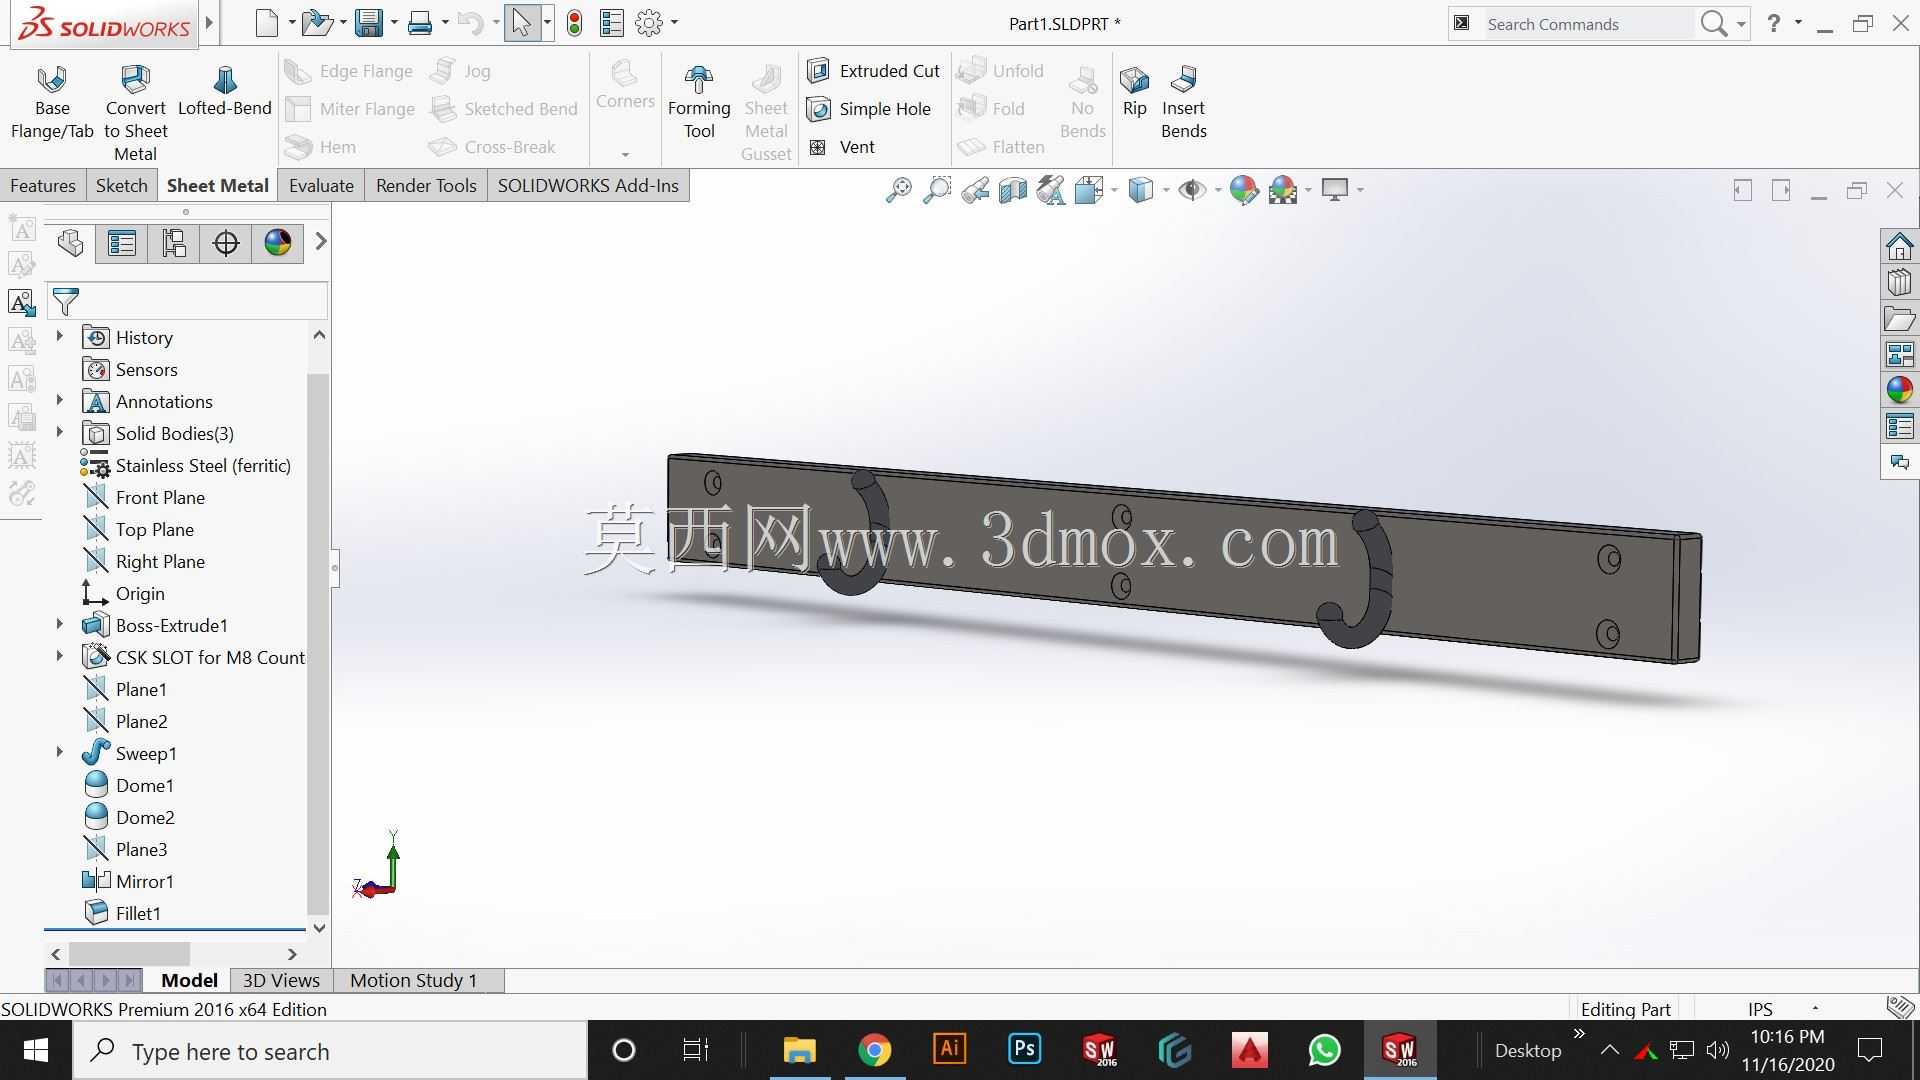Click the Rebuild traffic light icon

[x=574, y=23]
